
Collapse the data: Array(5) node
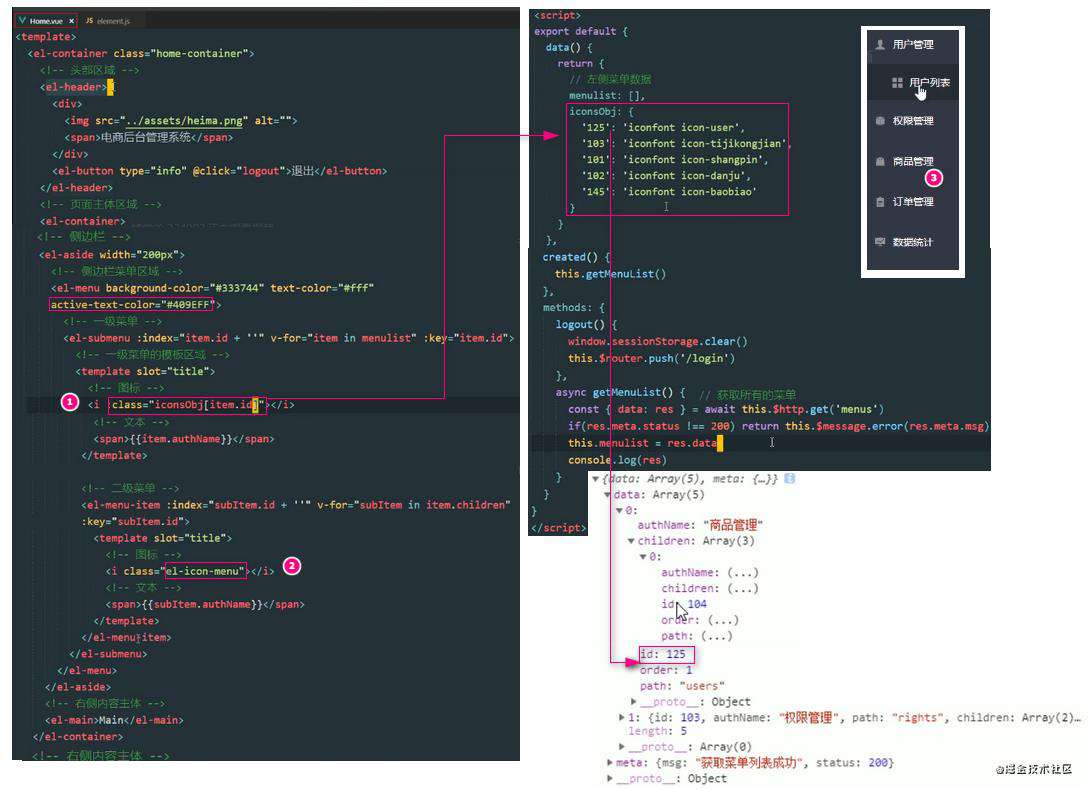[x=608, y=495]
